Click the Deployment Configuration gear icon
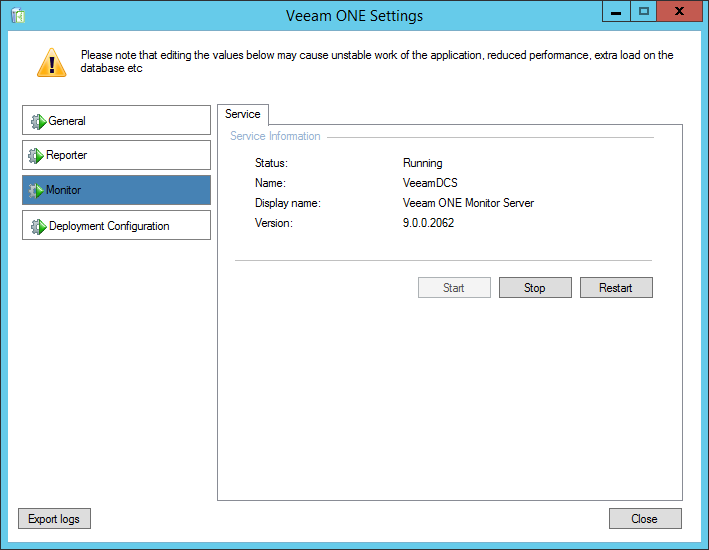709x550 pixels. [38, 226]
